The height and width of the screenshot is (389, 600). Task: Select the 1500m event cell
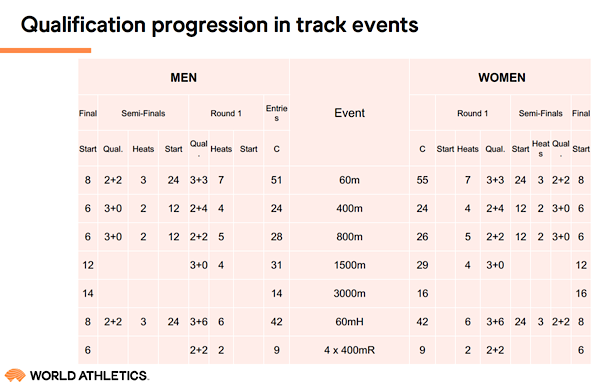(349, 265)
